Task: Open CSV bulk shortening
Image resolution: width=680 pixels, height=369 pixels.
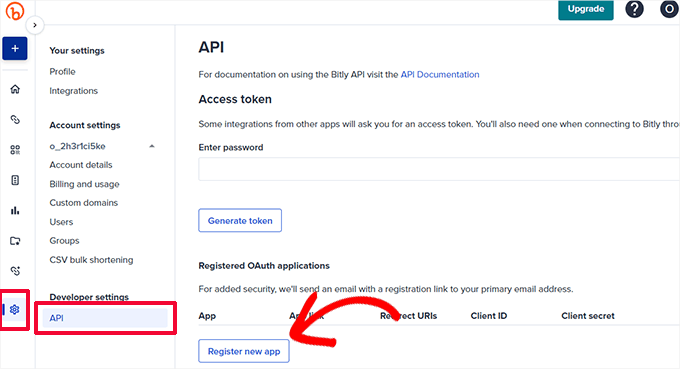Action: (x=92, y=260)
